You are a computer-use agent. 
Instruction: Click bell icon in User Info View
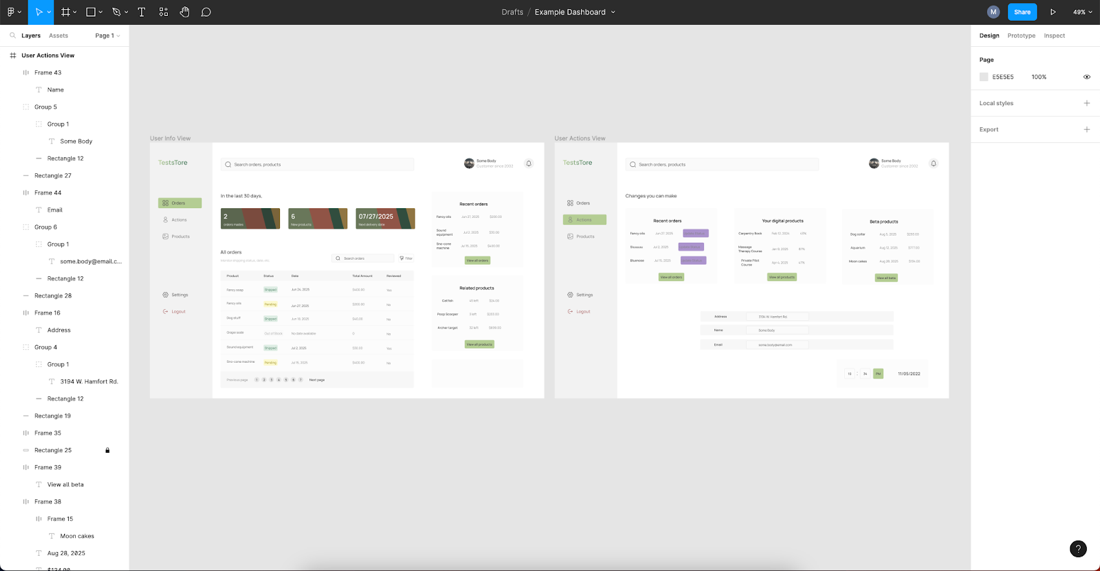pyautogui.click(x=529, y=163)
